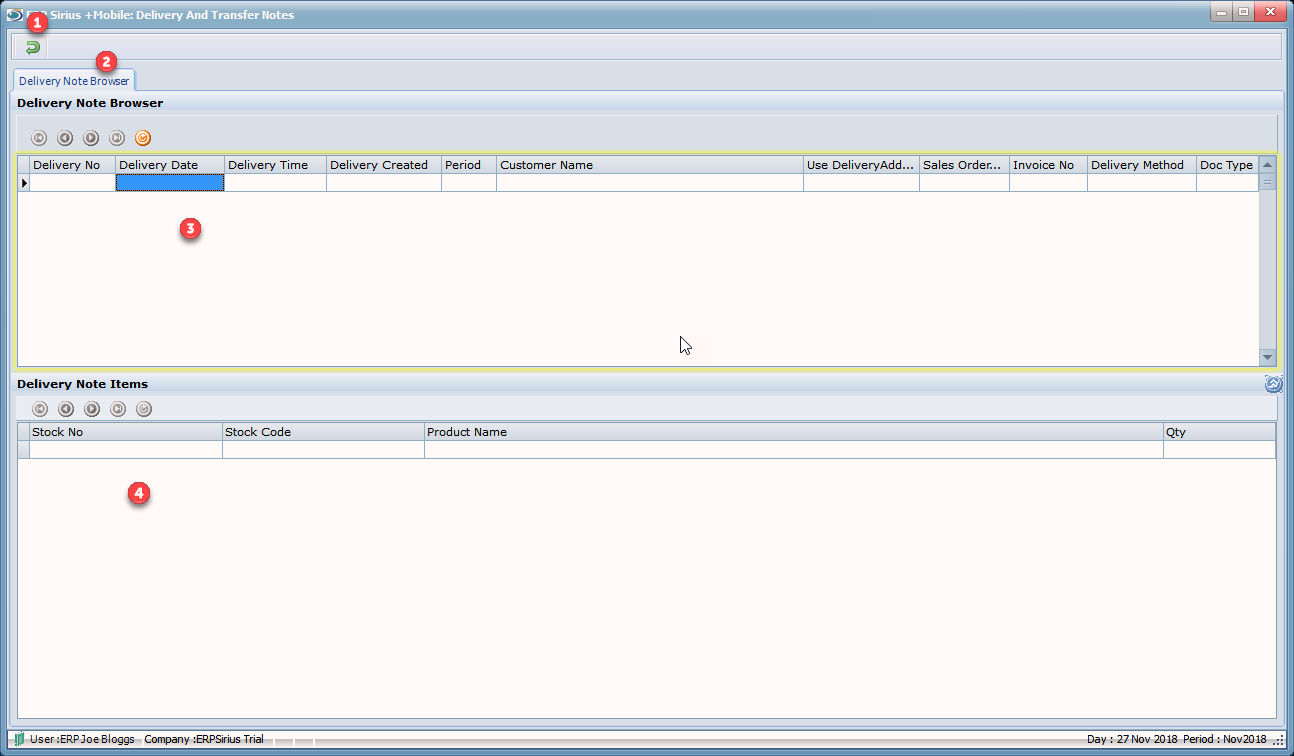The width and height of the screenshot is (1294, 756).
Task: Click 'Period : Nov2018' in status bar
Action: [1225, 739]
